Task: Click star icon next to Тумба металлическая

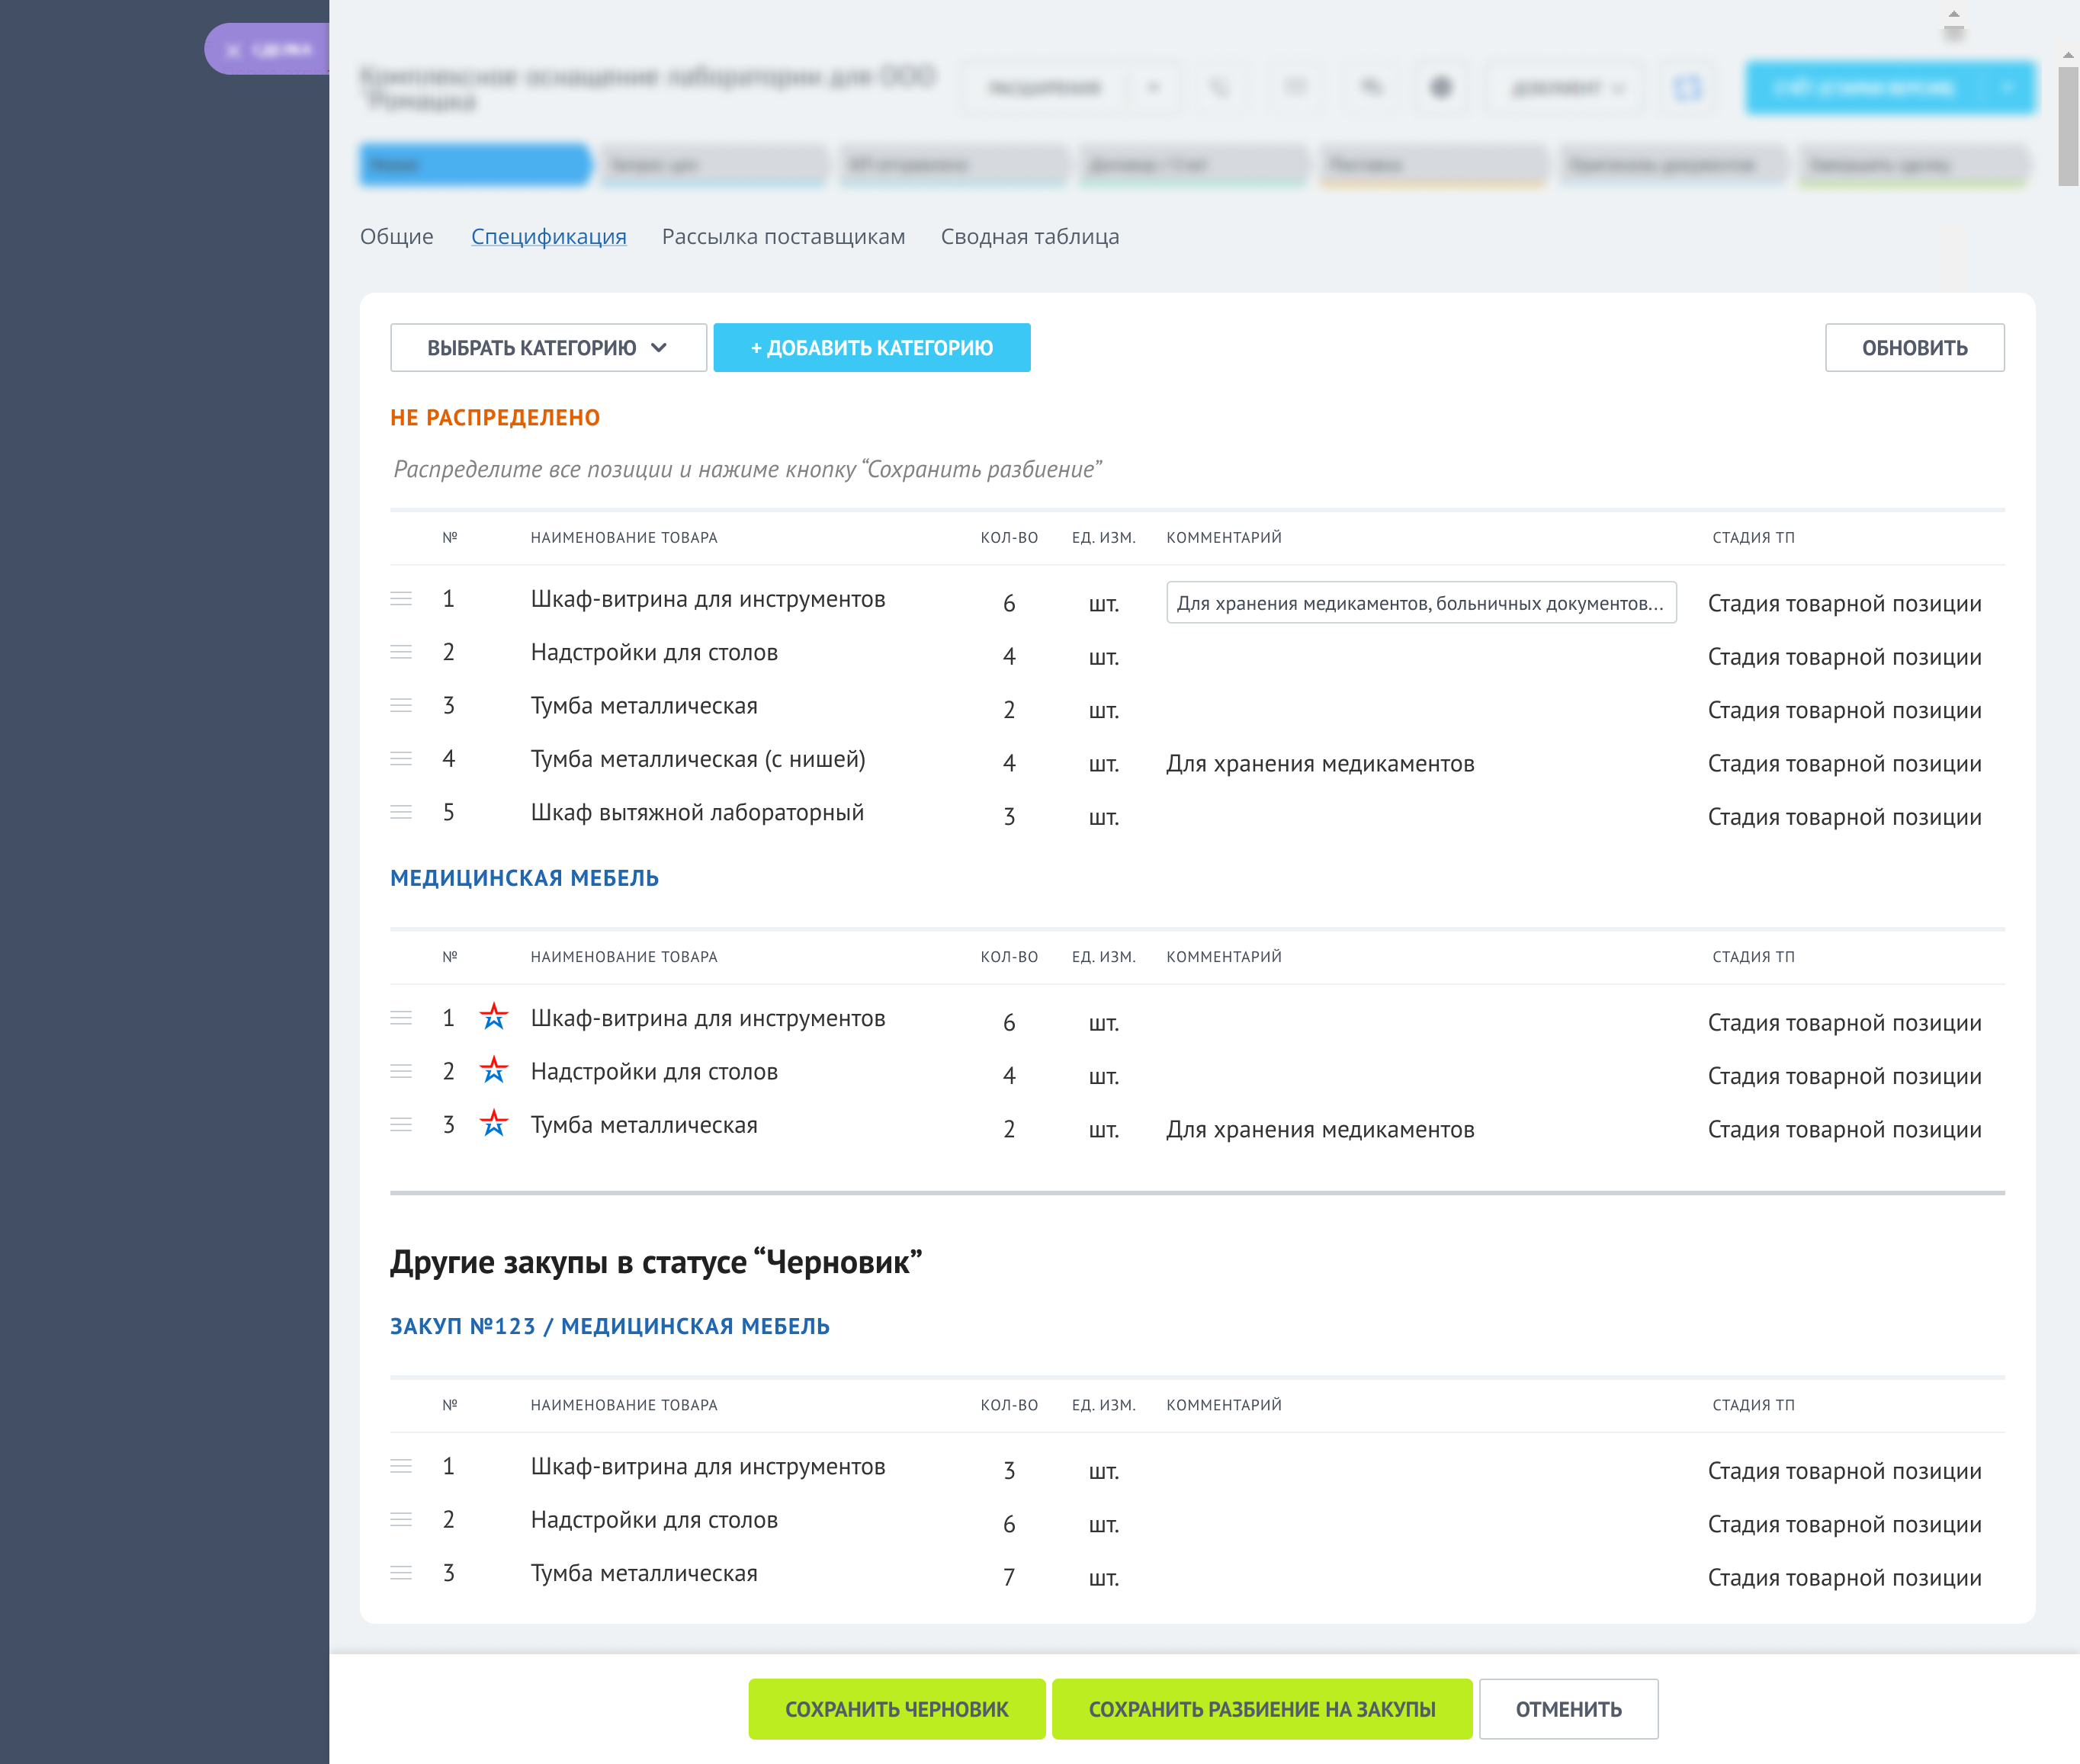Action: [x=494, y=1124]
